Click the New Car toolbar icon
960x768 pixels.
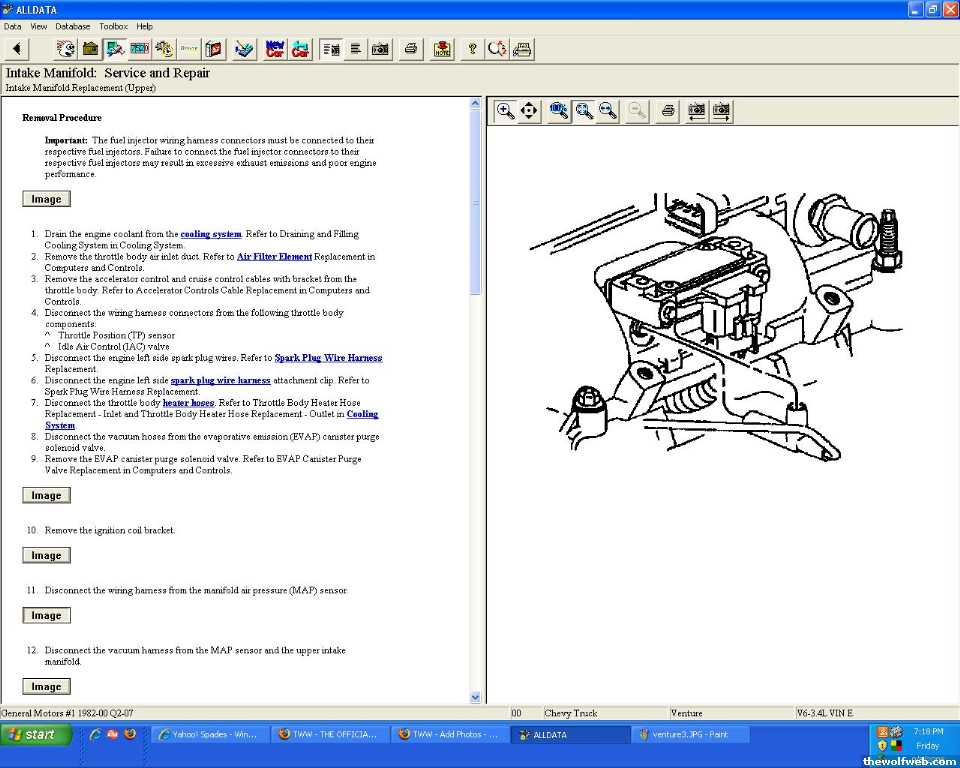(275, 49)
